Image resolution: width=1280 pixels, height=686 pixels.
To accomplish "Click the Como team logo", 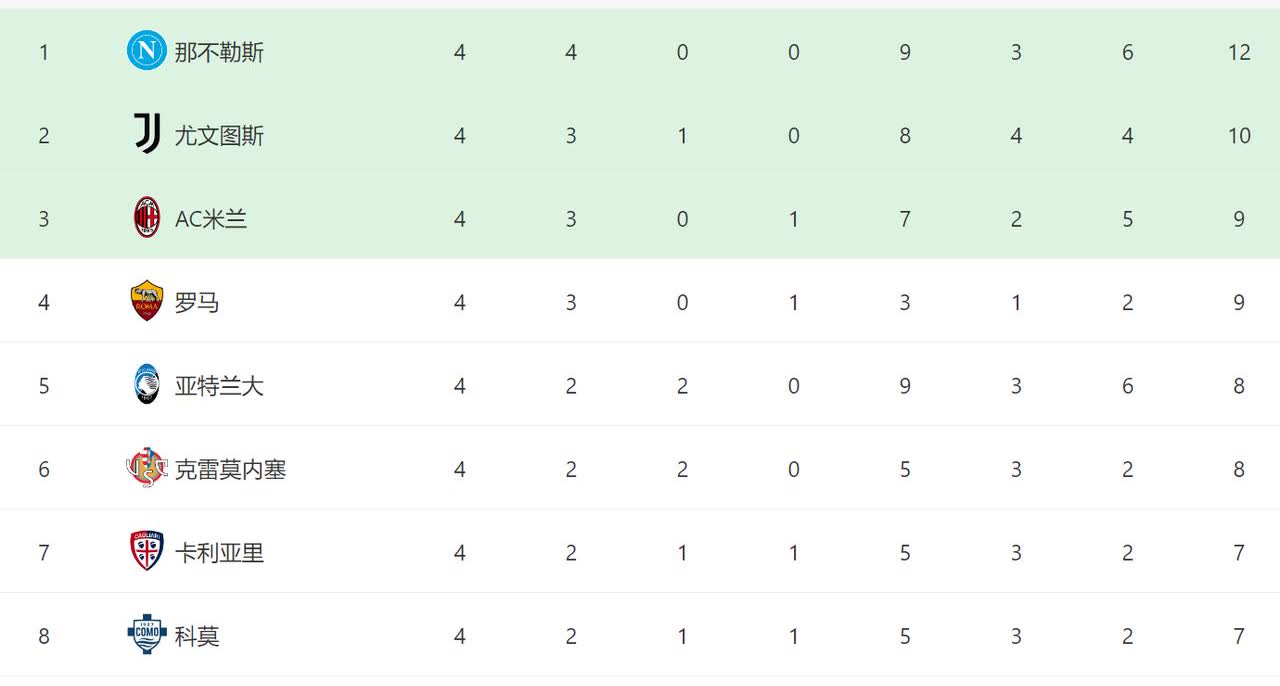I will [147, 635].
